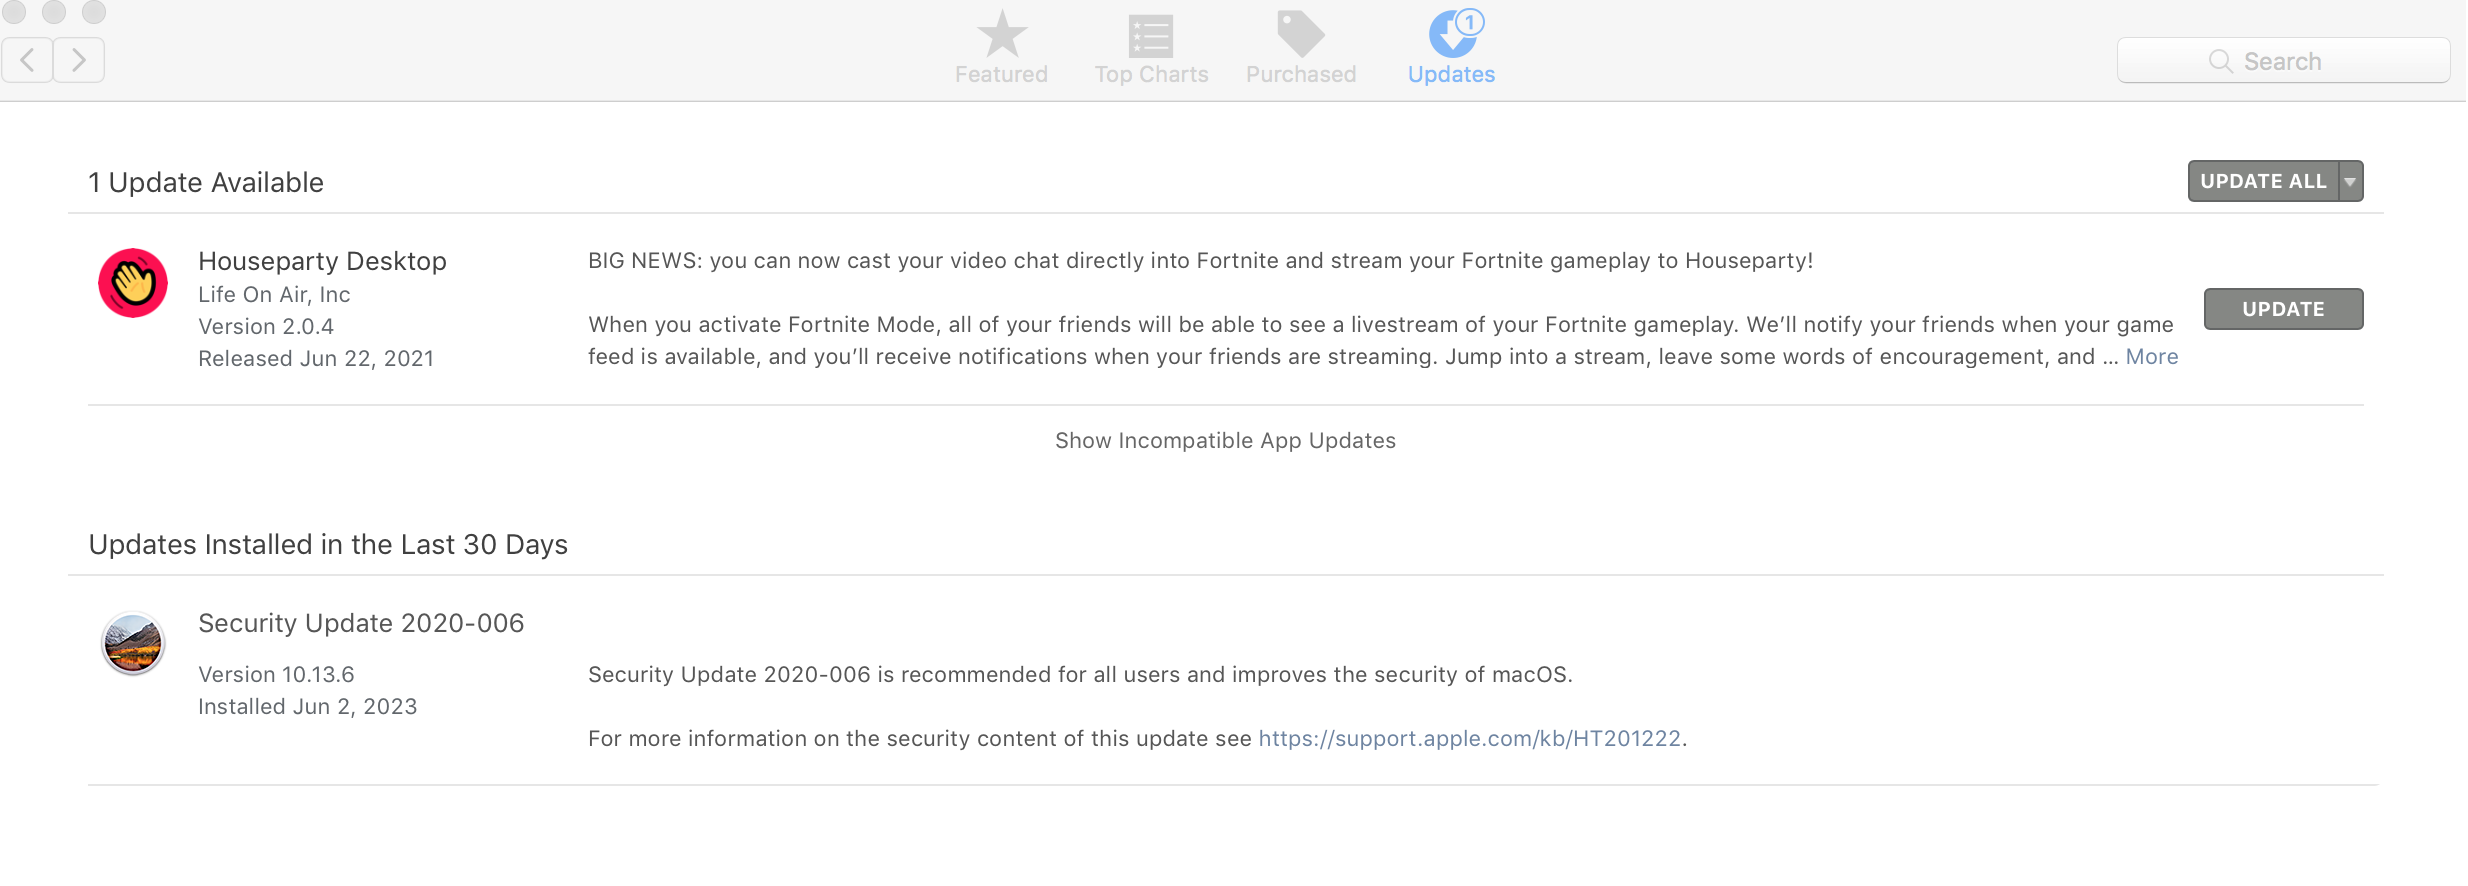This screenshot has height=886, width=2468.
Task: Click the zoom window button
Action: click(x=94, y=11)
